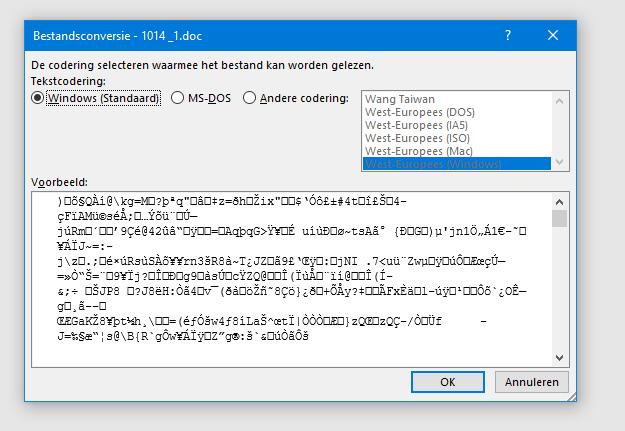625x431 pixels.
Task: Select the Windows (Standaard) radio button
Action: click(39, 98)
